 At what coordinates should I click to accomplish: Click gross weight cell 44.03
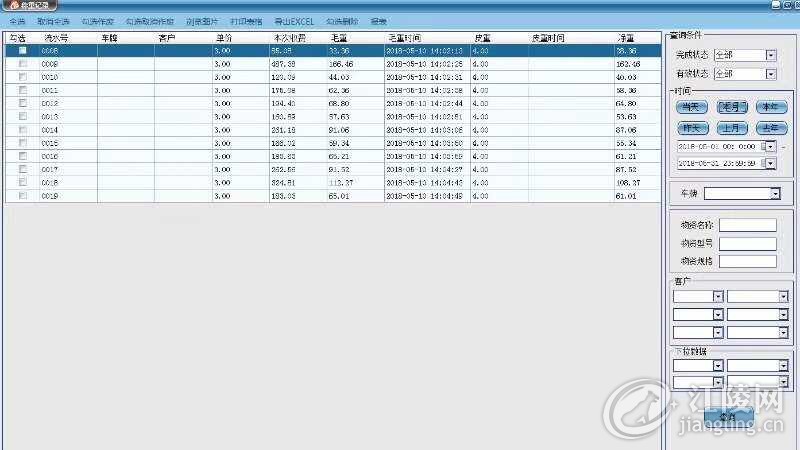coord(339,77)
